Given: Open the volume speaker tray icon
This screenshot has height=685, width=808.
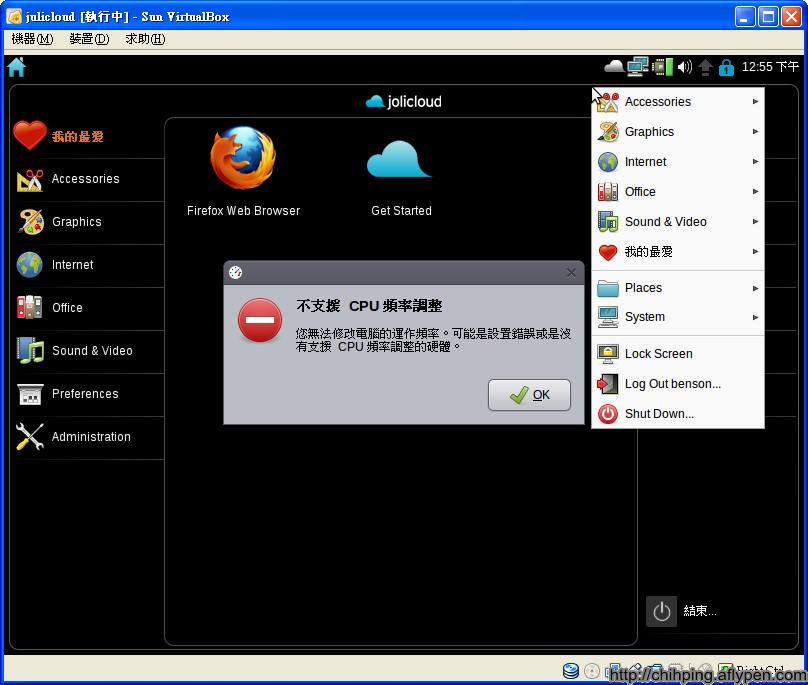Looking at the screenshot, I should [685, 67].
